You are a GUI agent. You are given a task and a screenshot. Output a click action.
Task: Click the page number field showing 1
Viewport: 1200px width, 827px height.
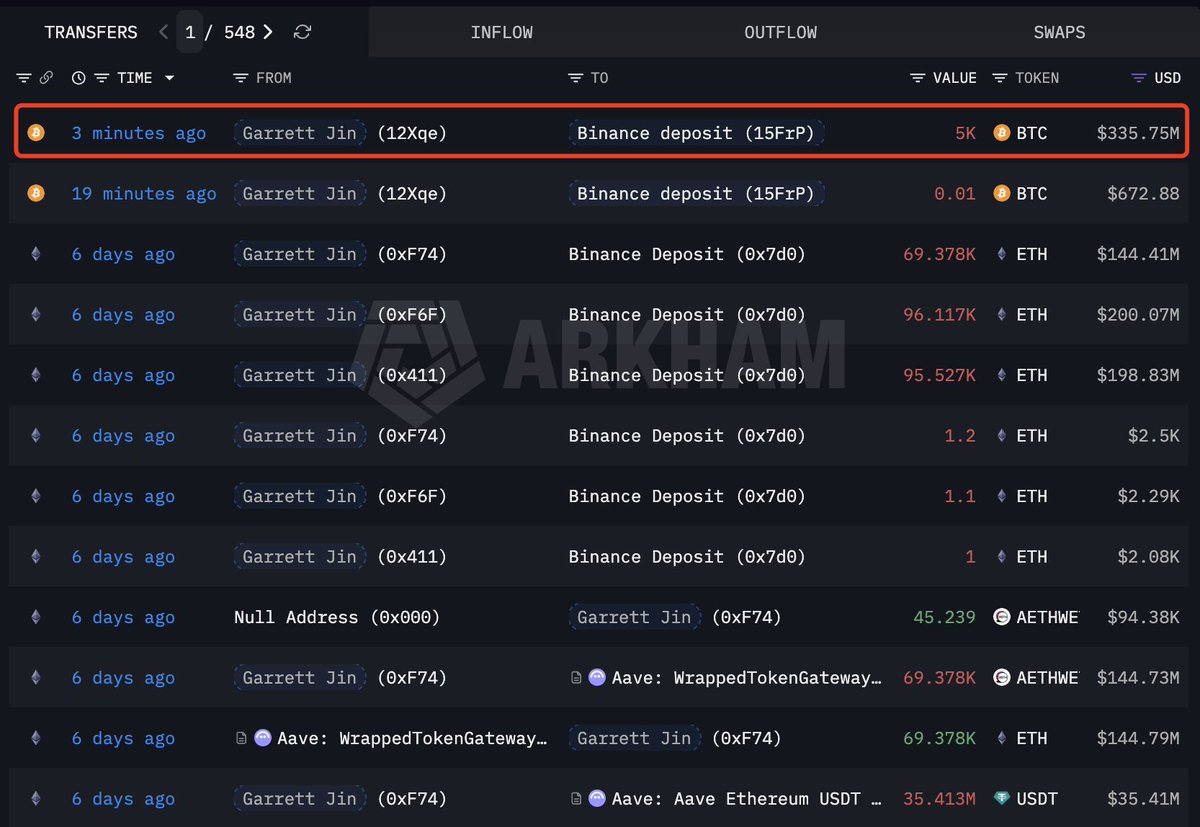pyautogui.click(x=190, y=32)
